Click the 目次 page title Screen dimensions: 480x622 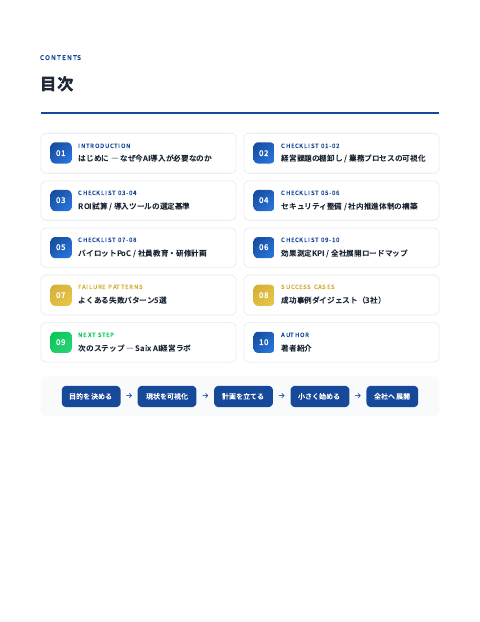pos(57,84)
